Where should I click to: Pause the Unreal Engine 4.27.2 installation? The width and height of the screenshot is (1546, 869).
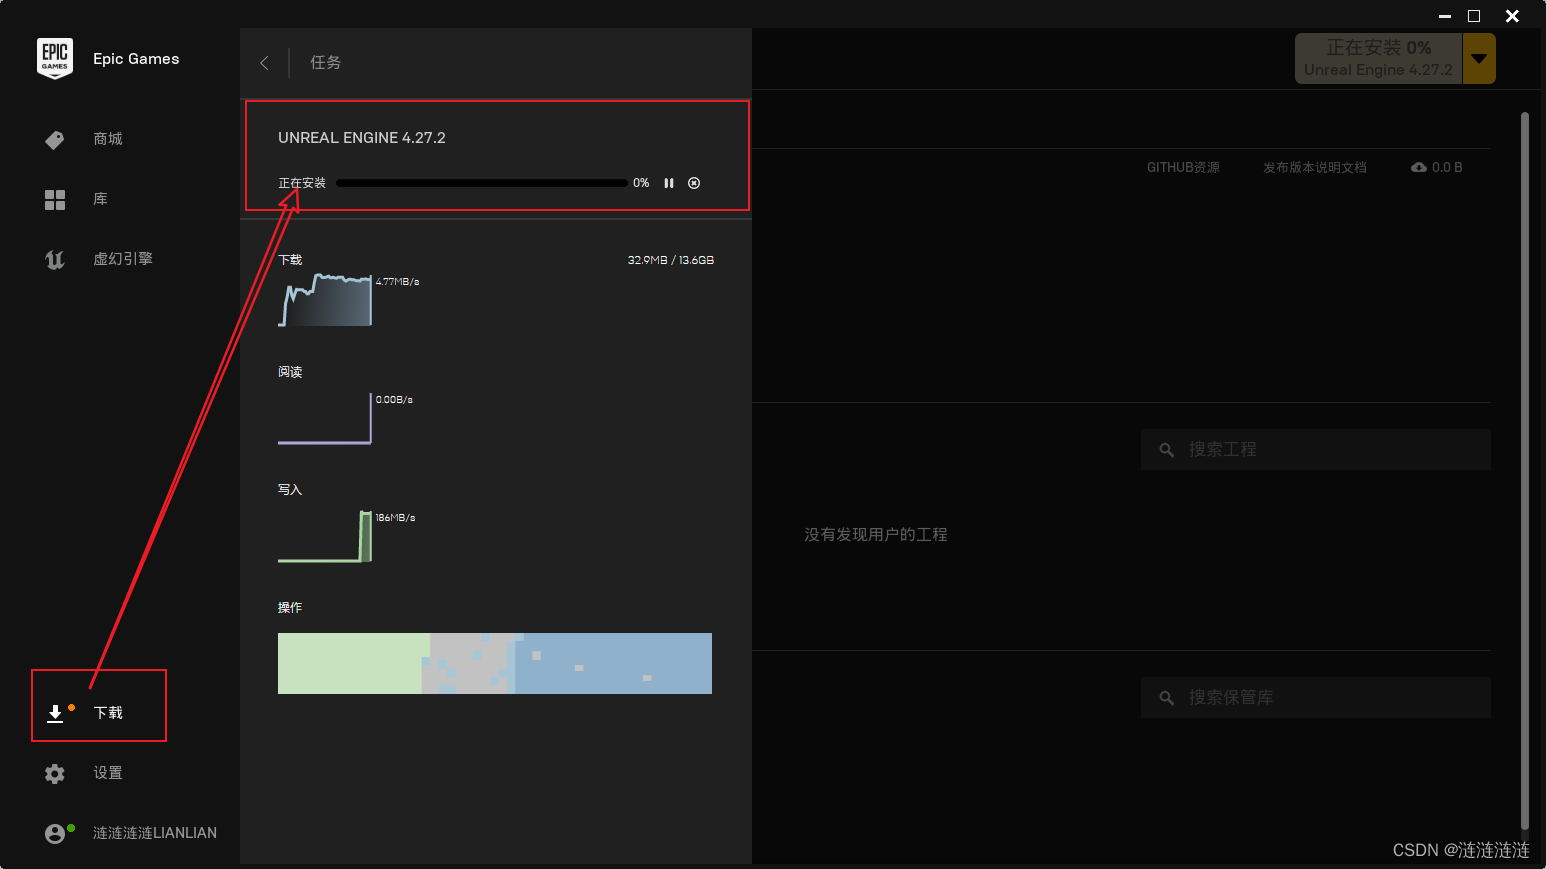(x=669, y=183)
